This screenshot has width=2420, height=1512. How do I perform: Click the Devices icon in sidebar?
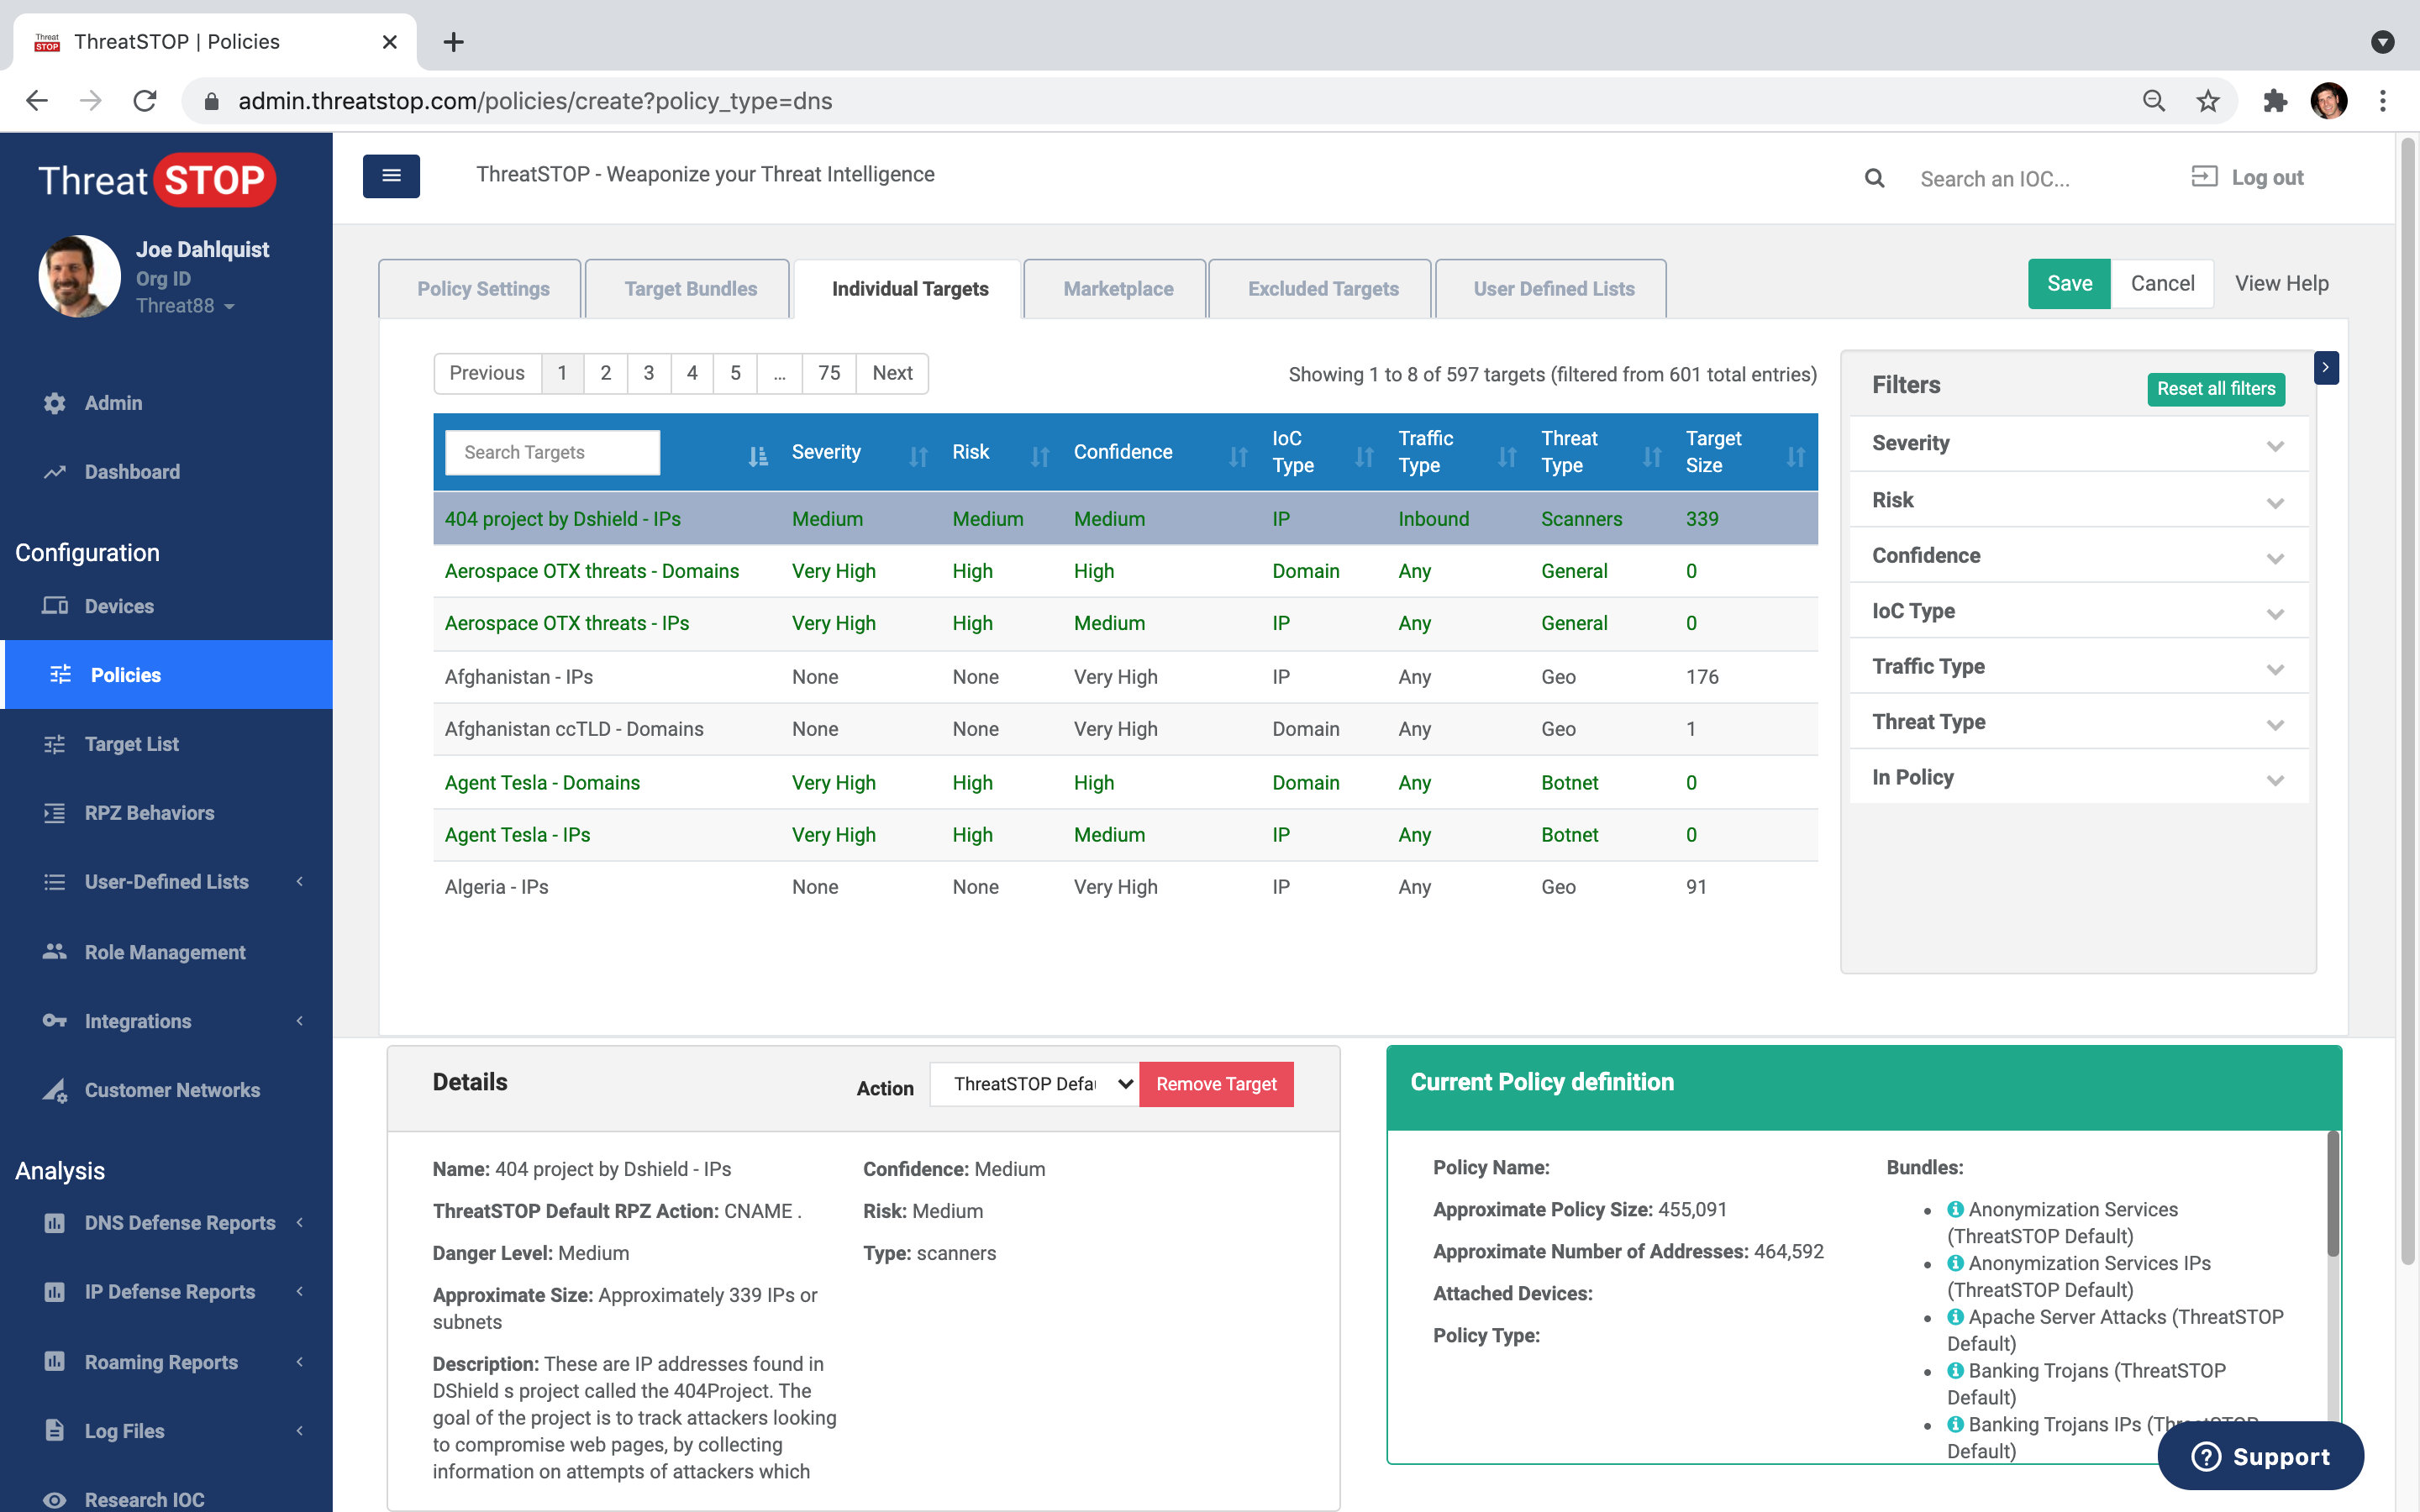[54, 606]
